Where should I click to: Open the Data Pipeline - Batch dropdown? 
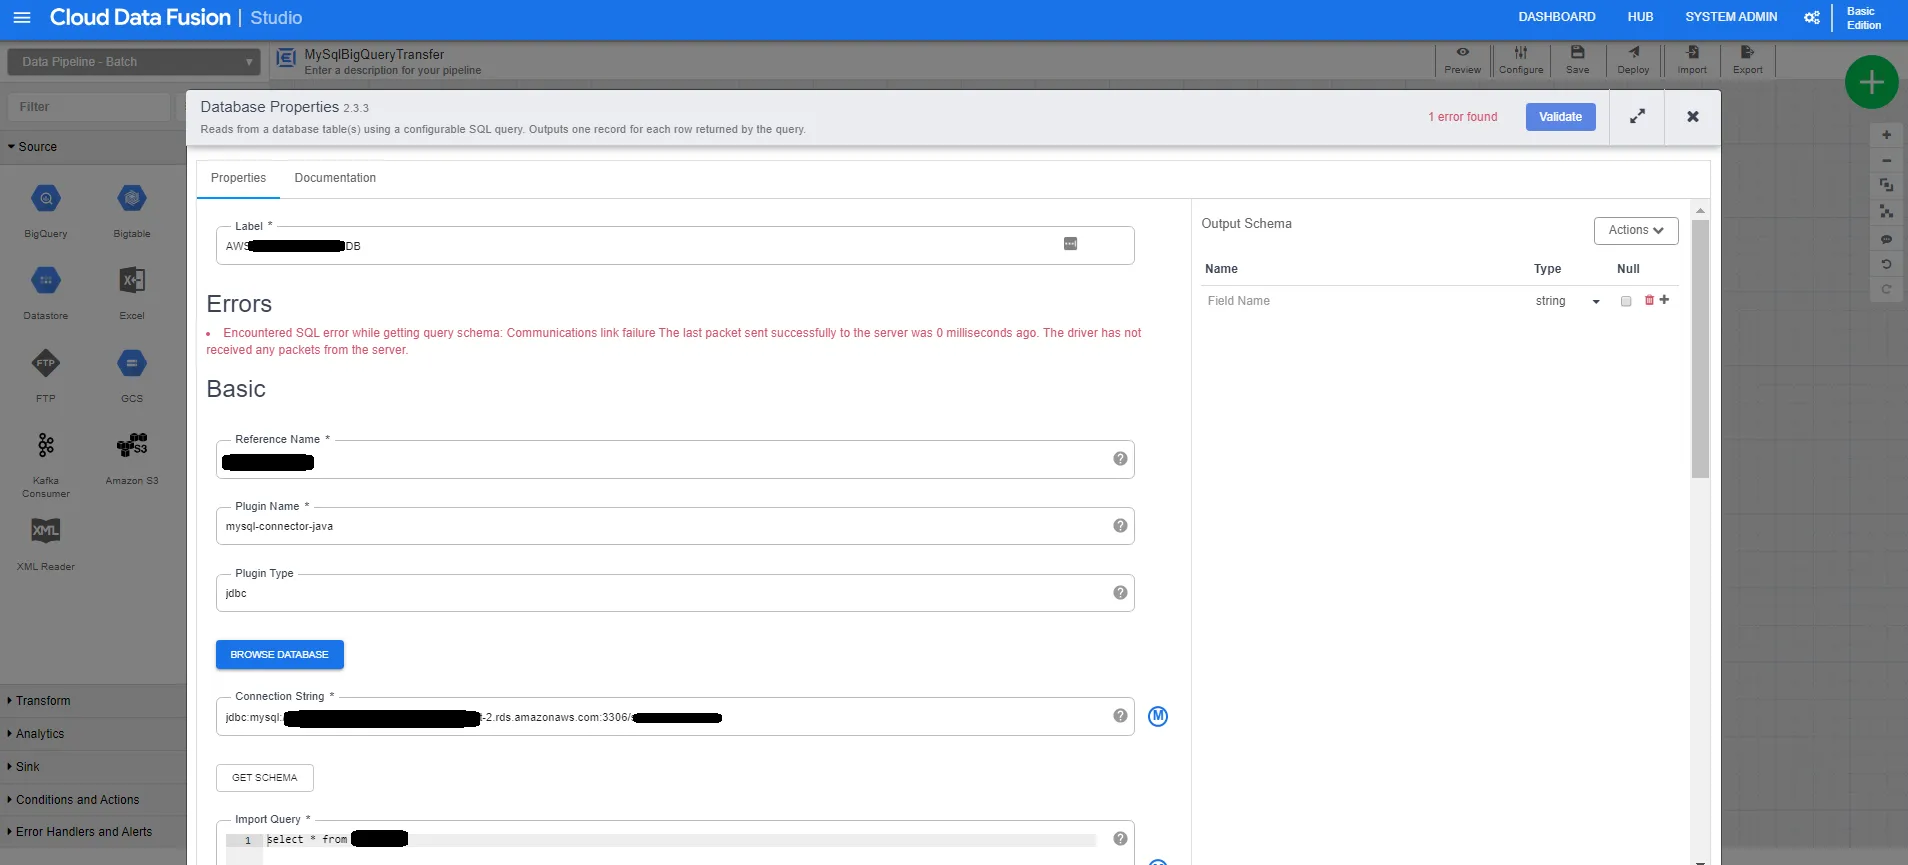click(x=134, y=62)
